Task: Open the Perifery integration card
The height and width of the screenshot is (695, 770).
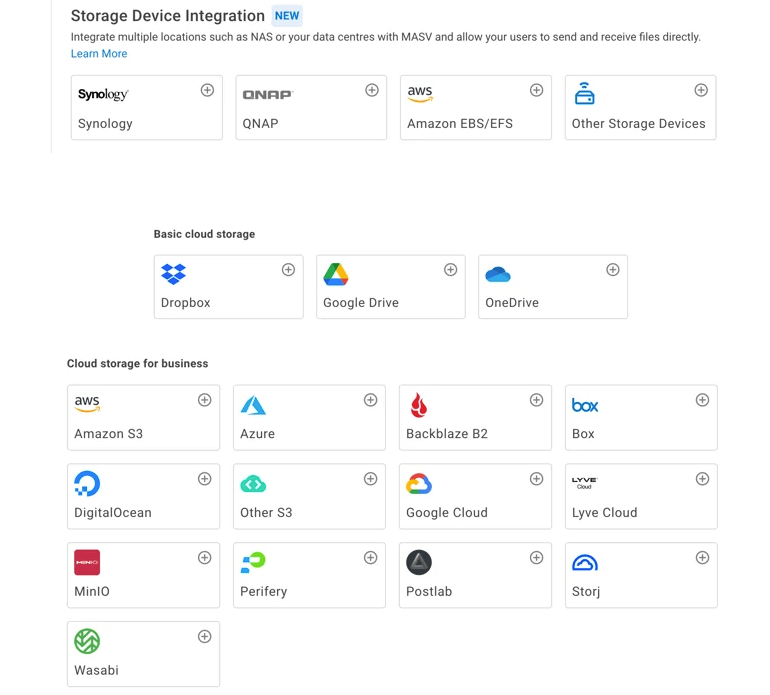Action: pyautogui.click(x=309, y=576)
